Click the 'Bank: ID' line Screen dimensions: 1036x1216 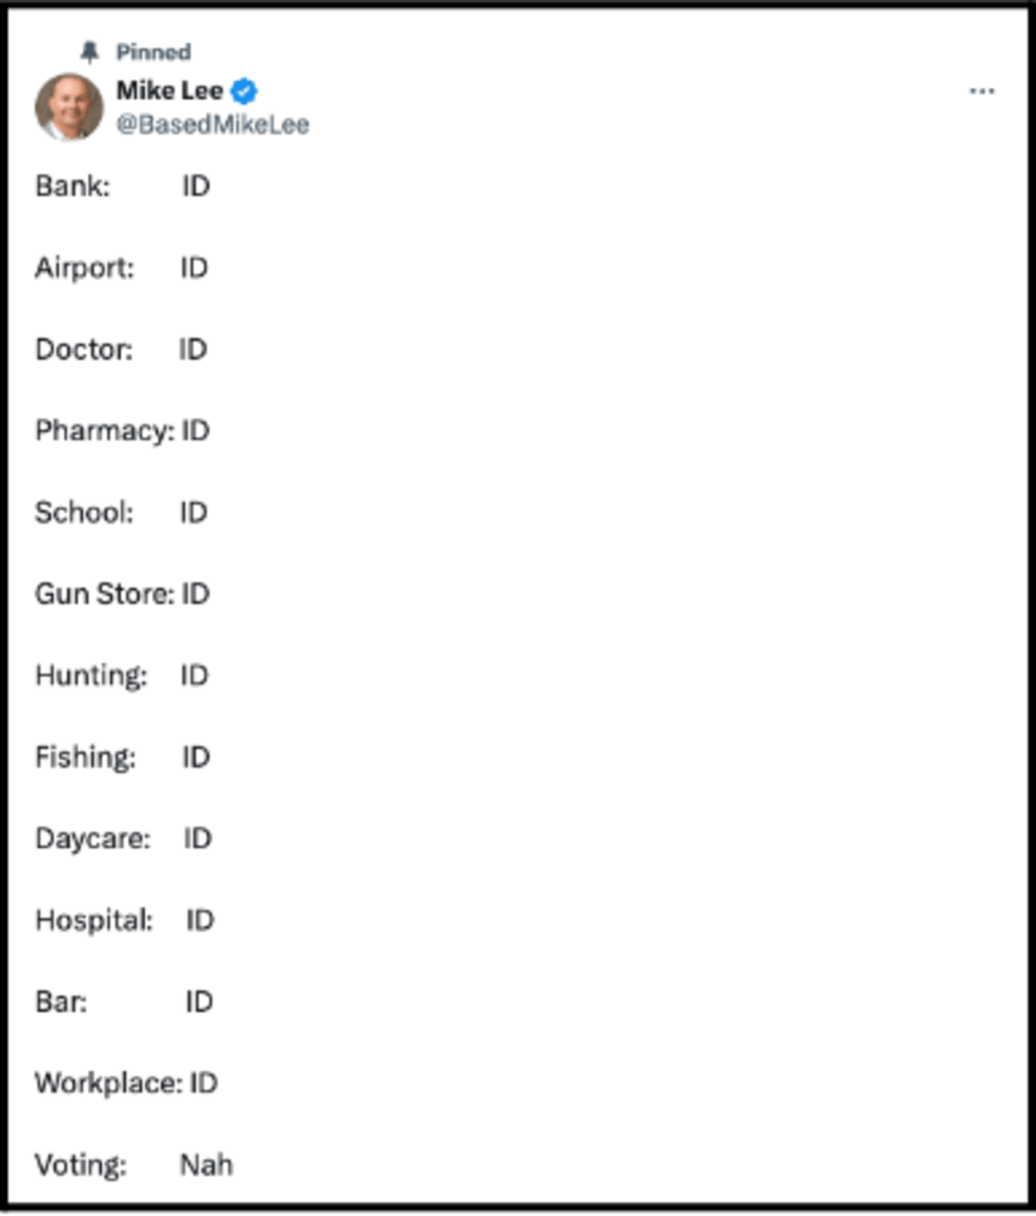click(x=122, y=186)
